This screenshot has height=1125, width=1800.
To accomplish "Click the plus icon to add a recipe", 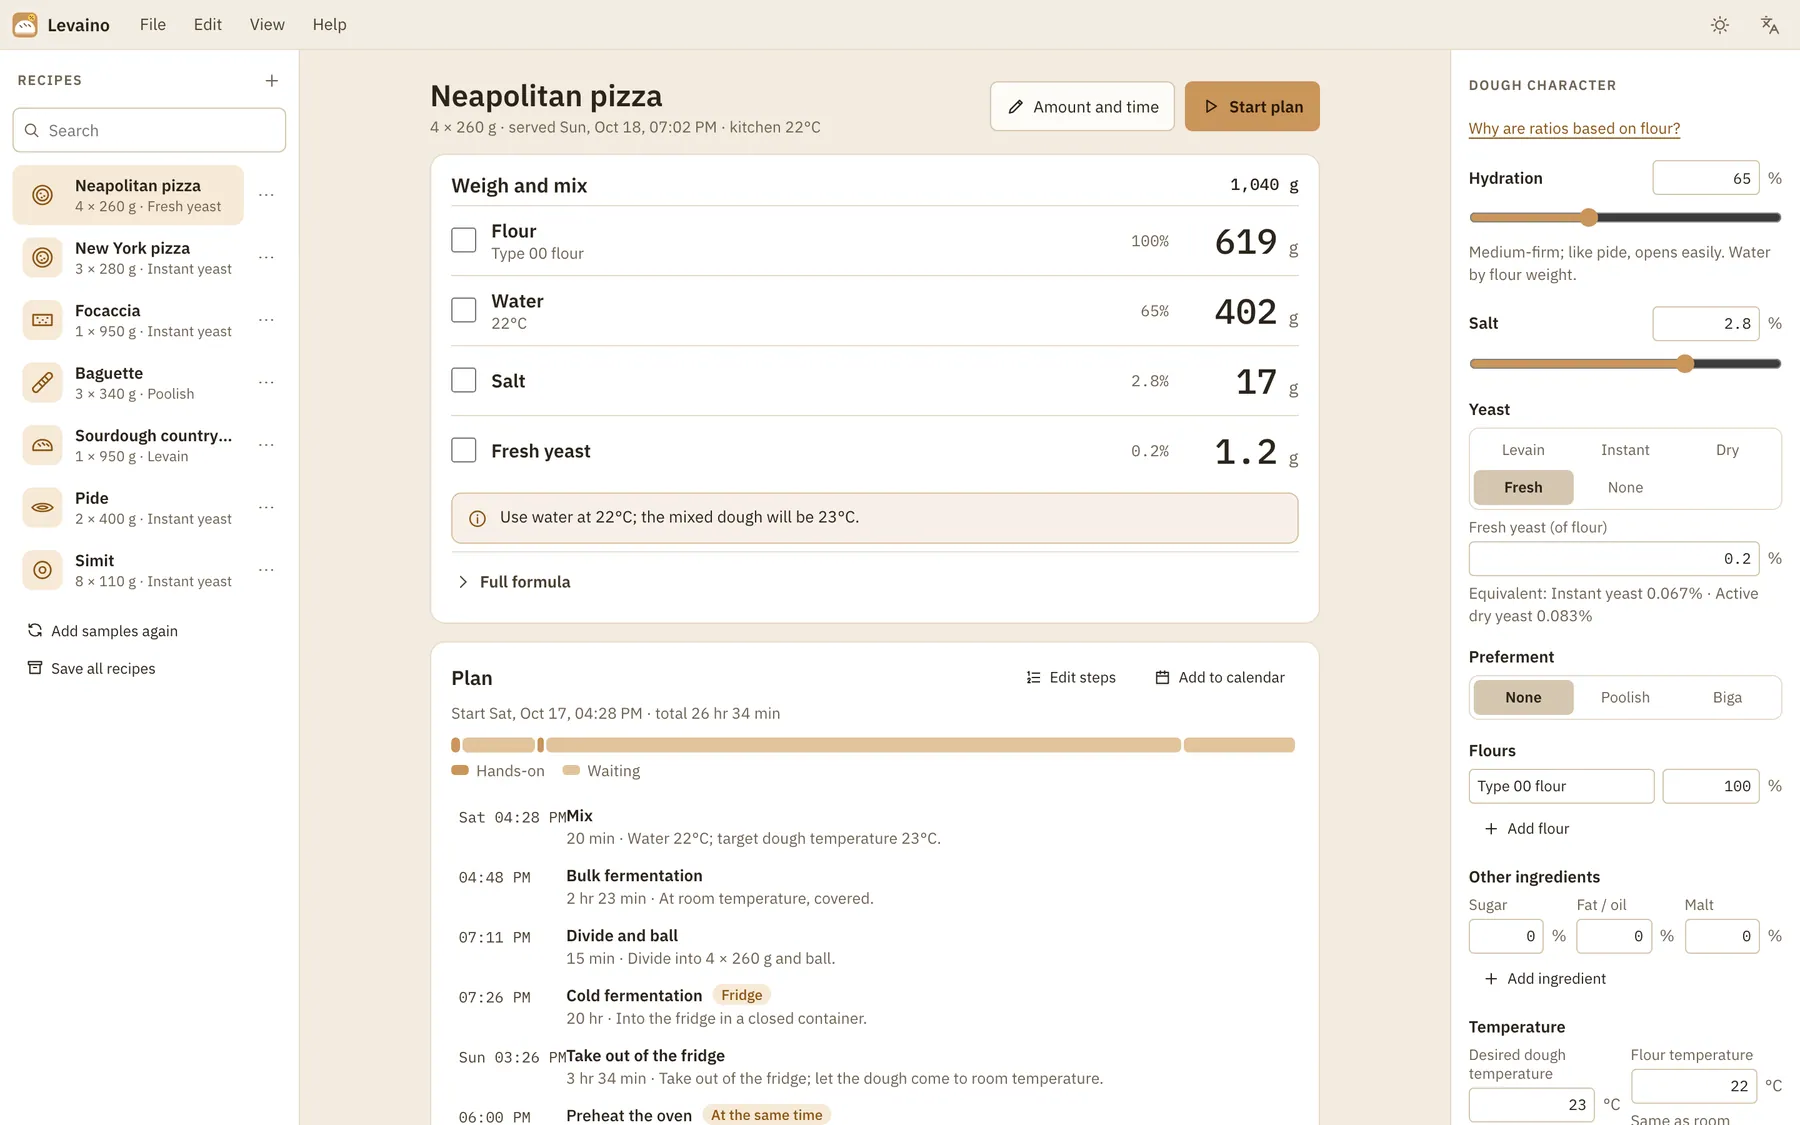I will [272, 81].
